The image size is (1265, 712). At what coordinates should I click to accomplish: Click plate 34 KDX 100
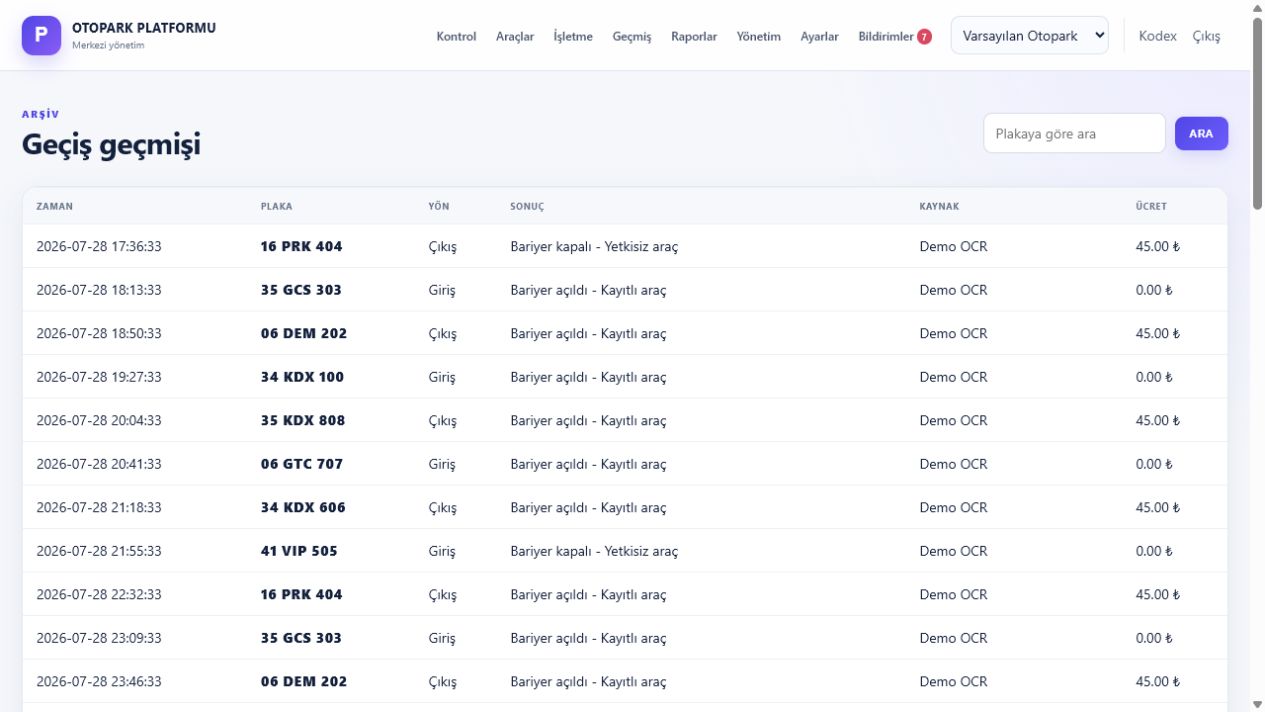click(x=302, y=377)
